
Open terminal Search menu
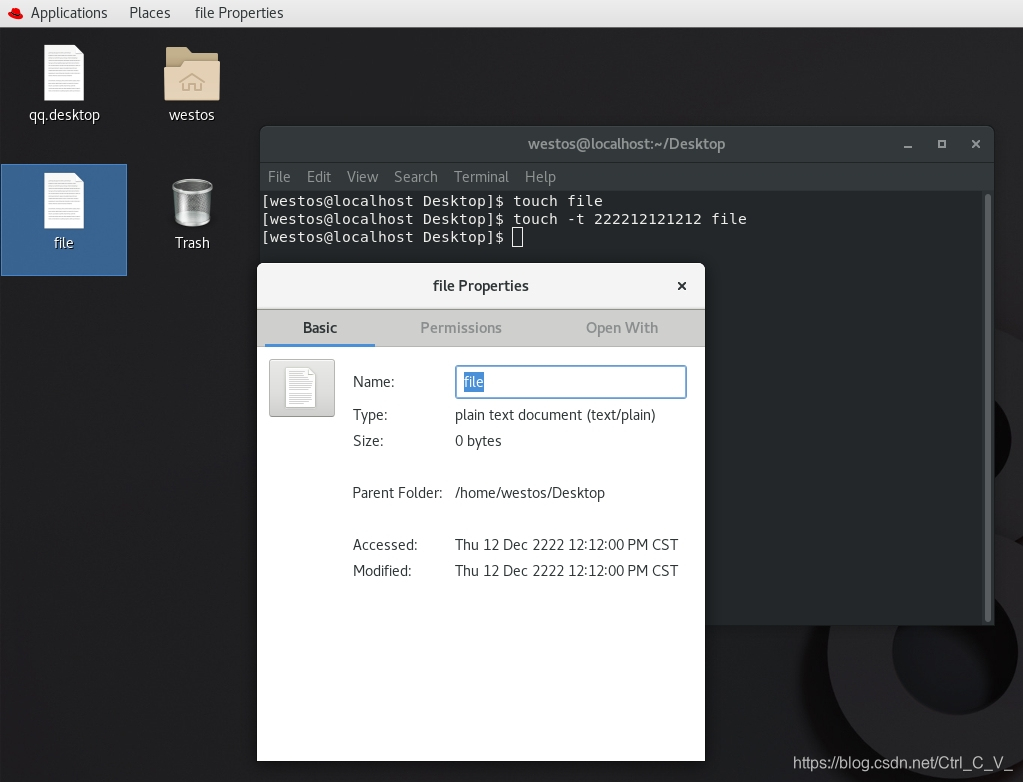click(416, 177)
